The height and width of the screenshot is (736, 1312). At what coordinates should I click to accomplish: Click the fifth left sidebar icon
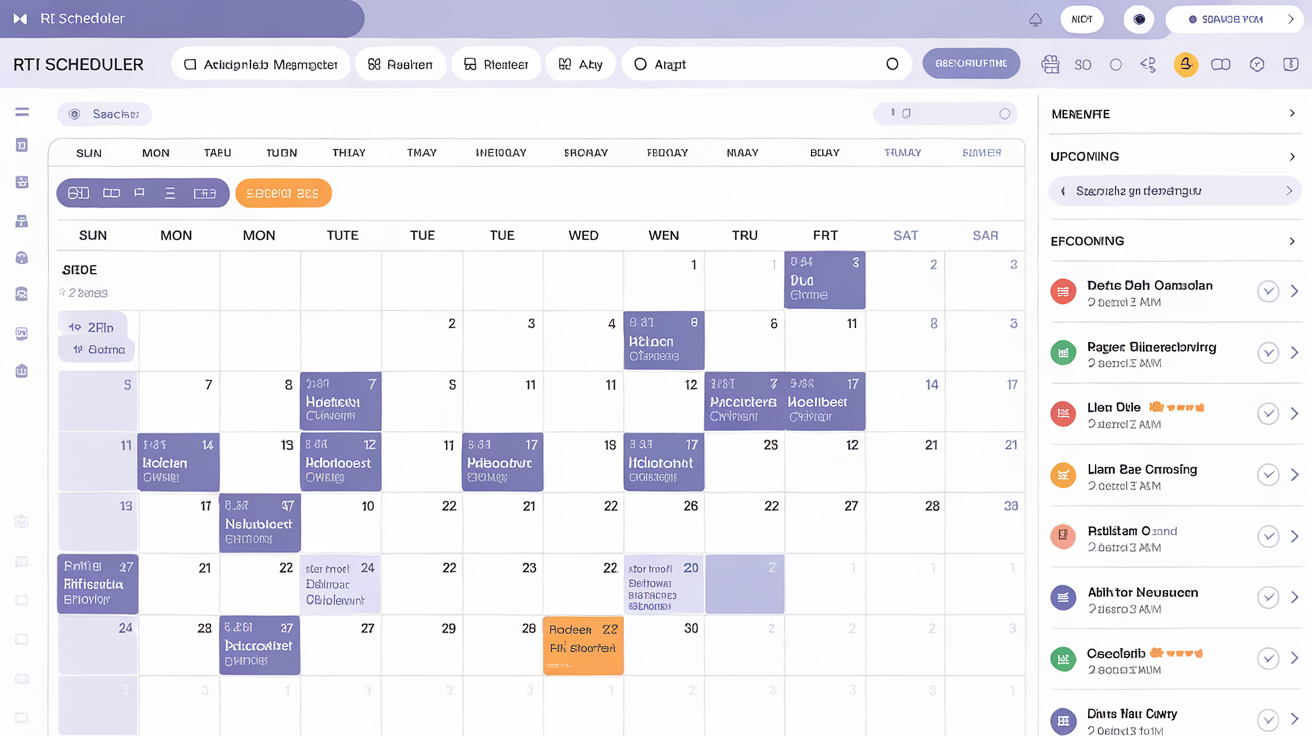(22, 258)
